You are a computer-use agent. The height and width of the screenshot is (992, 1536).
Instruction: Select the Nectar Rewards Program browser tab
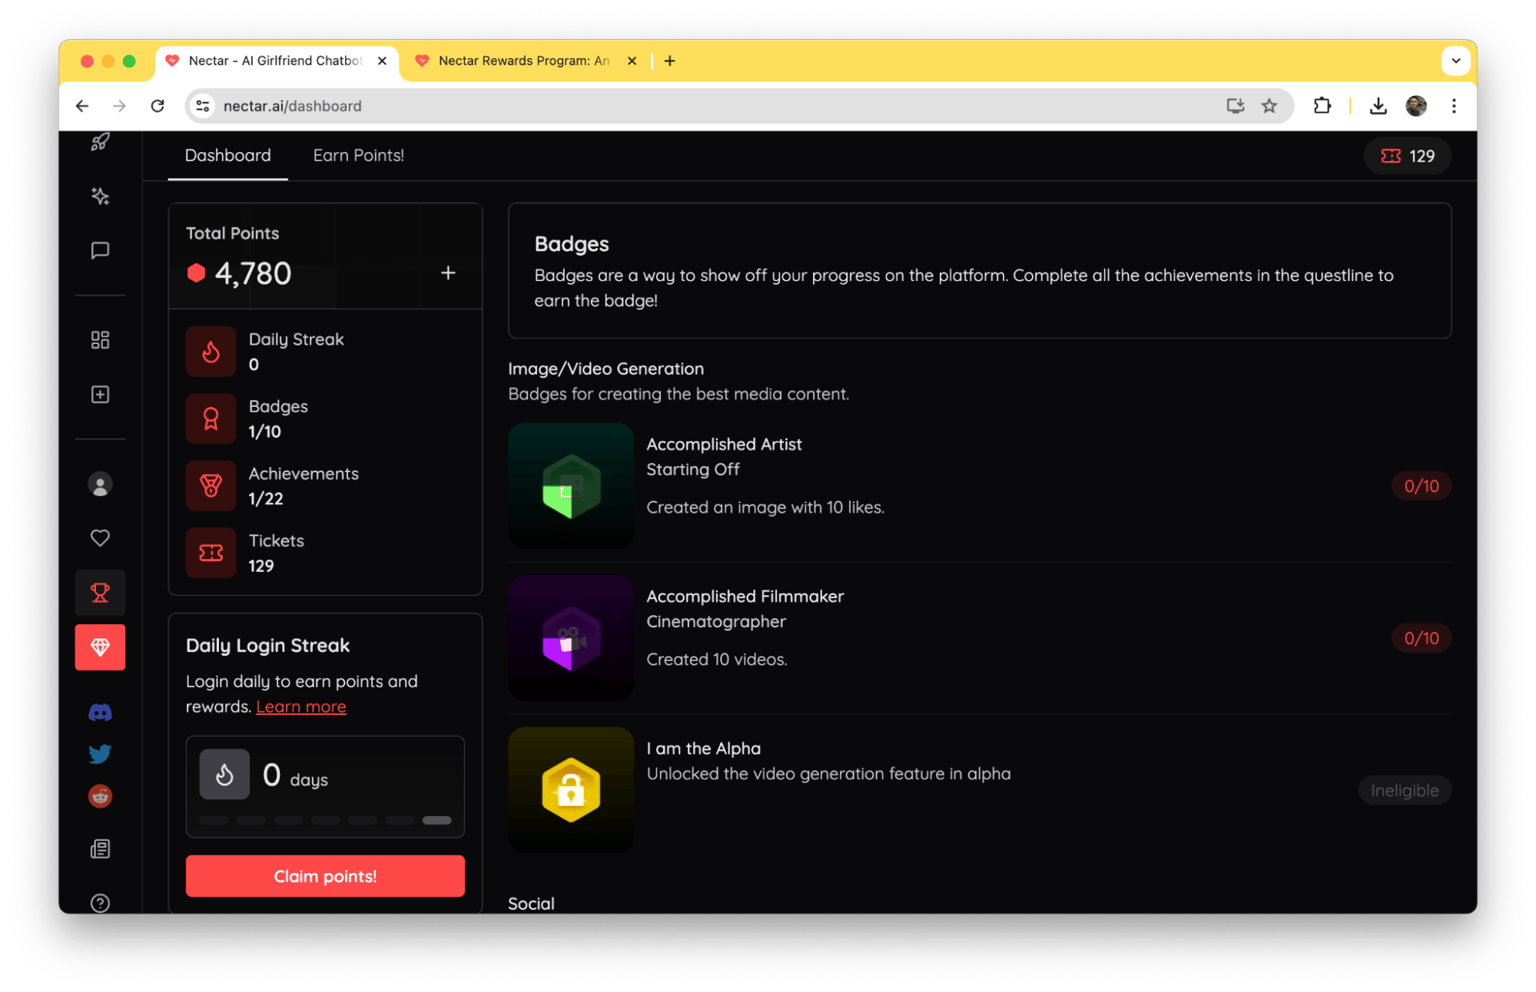click(x=524, y=61)
